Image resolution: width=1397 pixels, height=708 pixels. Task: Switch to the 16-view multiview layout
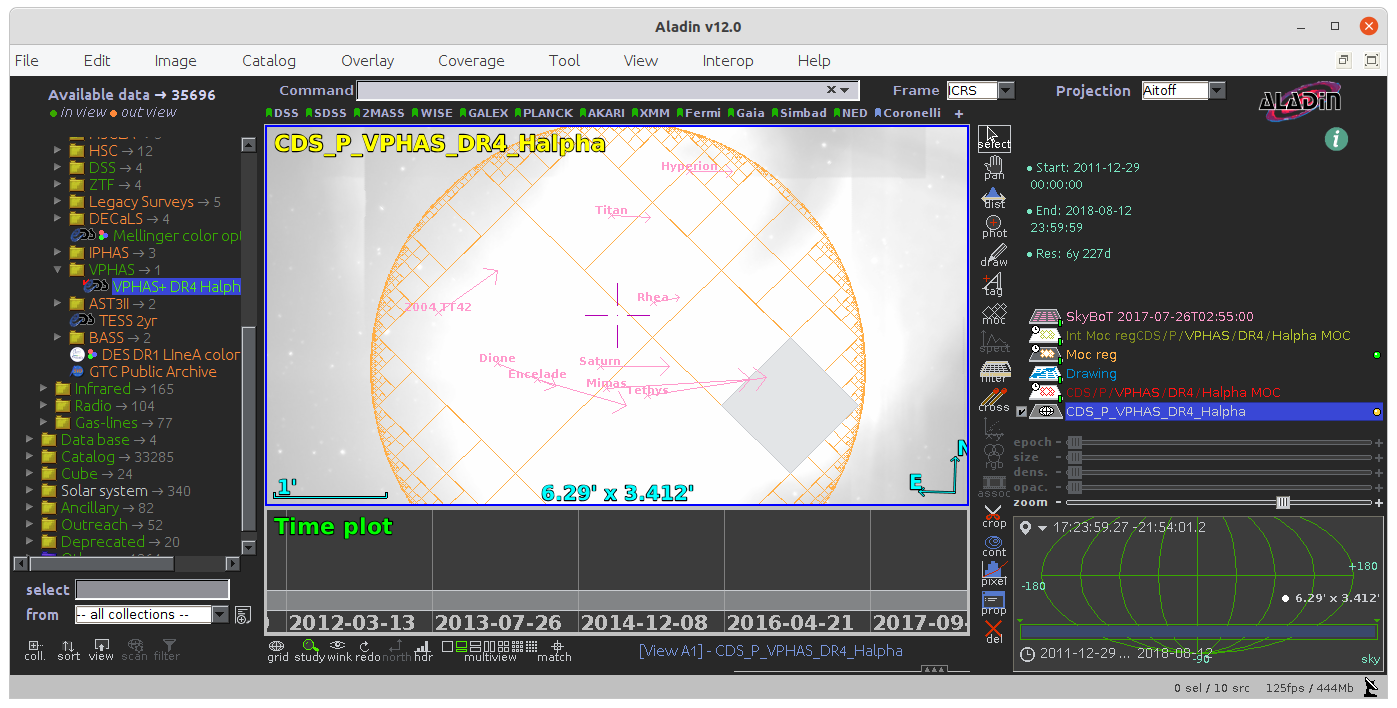(531, 646)
